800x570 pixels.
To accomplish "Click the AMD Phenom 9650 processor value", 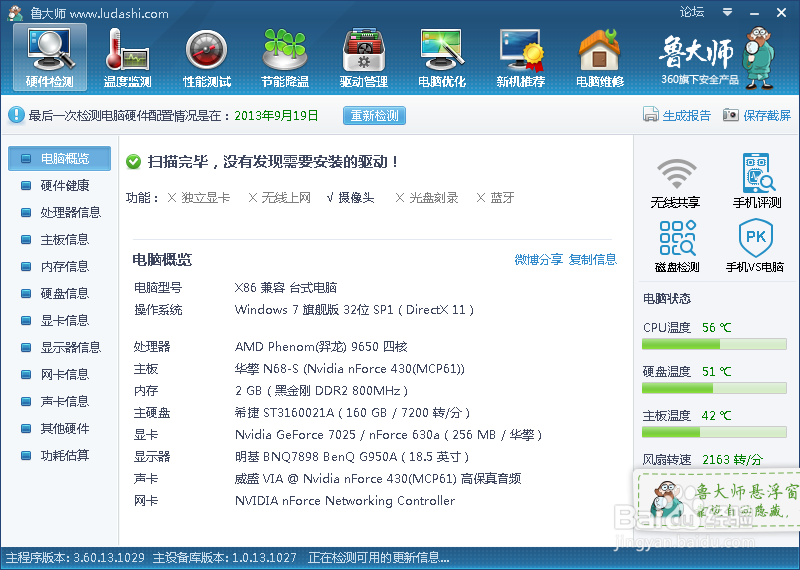I will (x=321, y=347).
